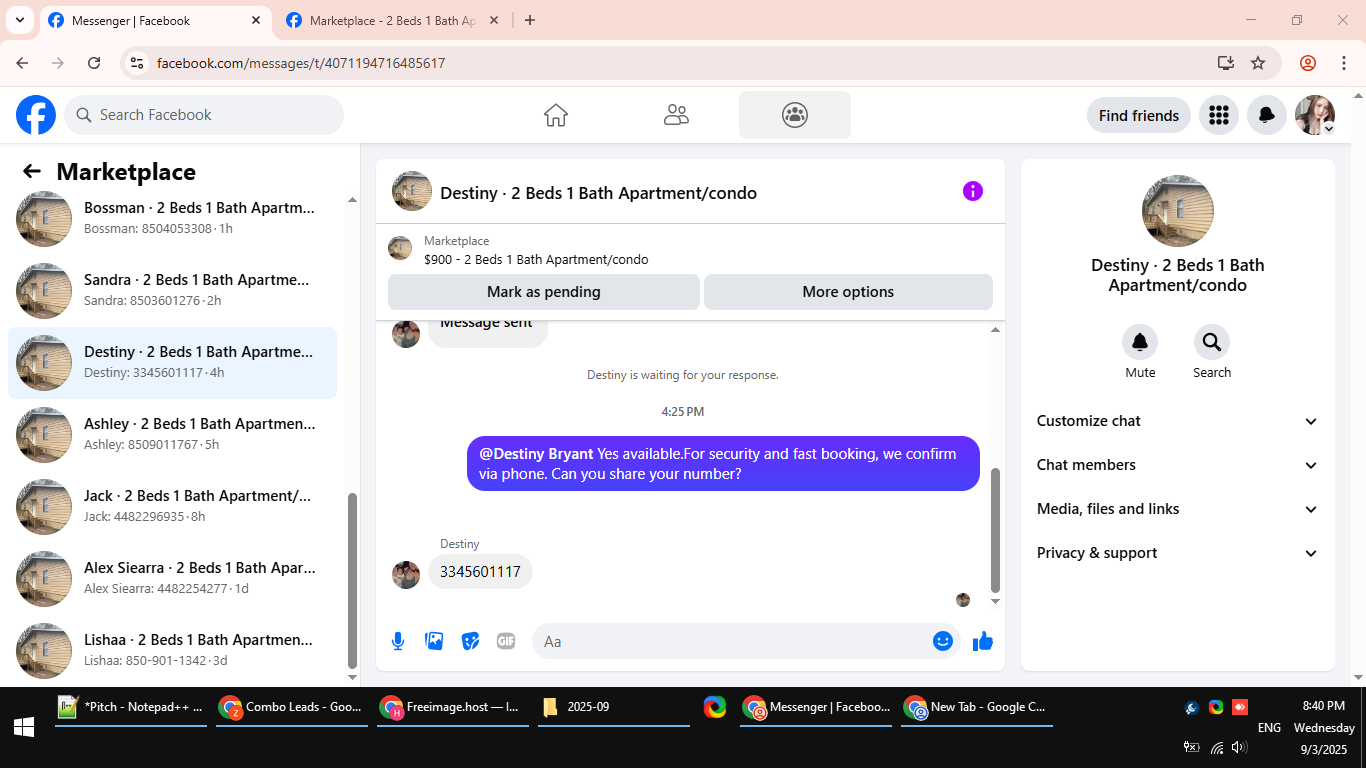Screen dimensions: 1366x768
Task: Select Destiny conversation in the list
Action: pyautogui.click(x=172, y=363)
